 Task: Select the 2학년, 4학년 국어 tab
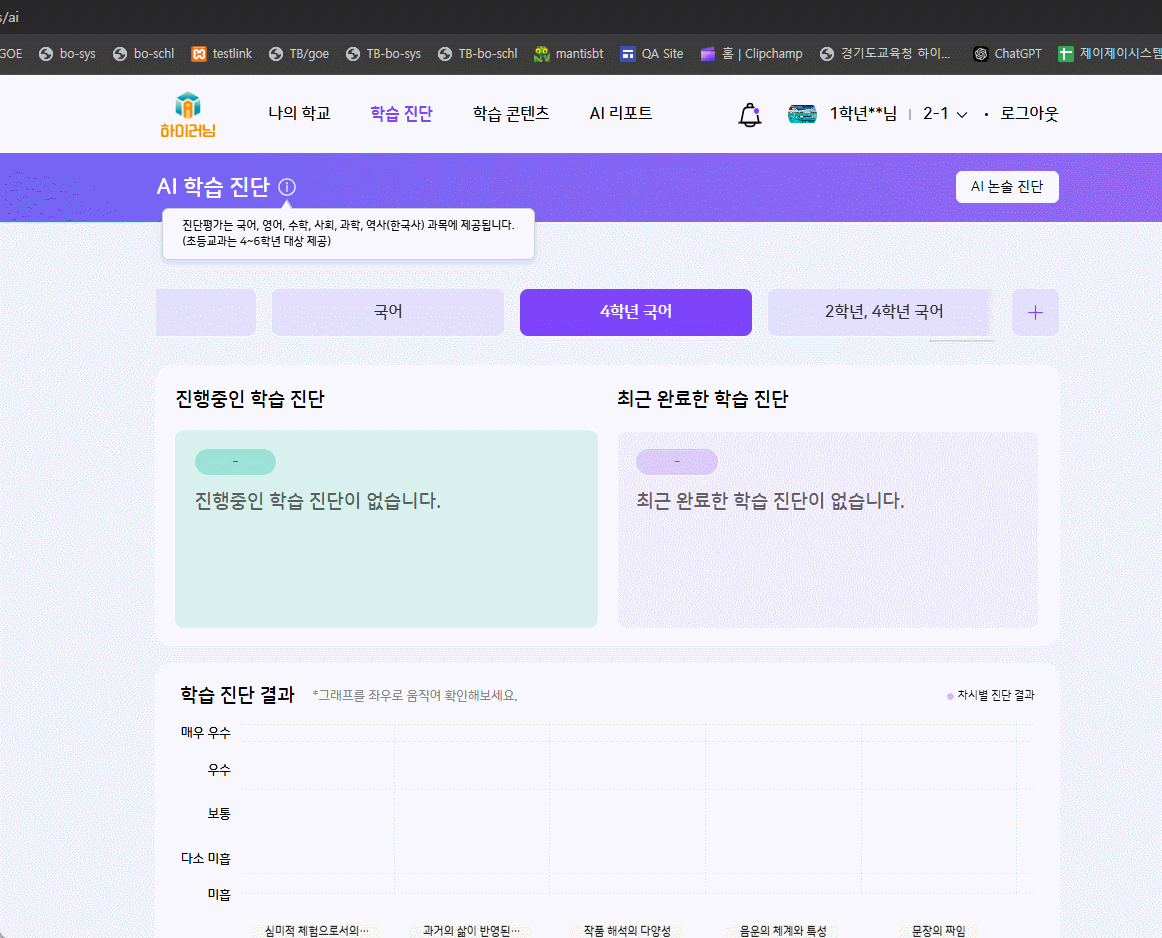click(883, 312)
